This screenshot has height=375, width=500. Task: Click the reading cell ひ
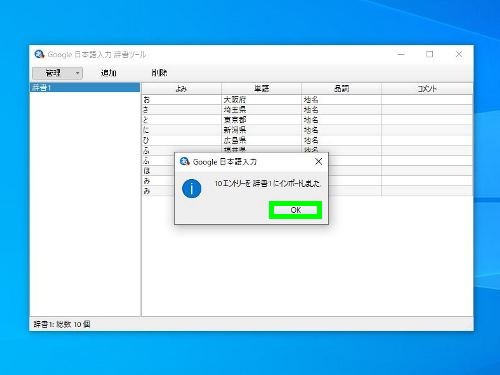[x=181, y=140]
